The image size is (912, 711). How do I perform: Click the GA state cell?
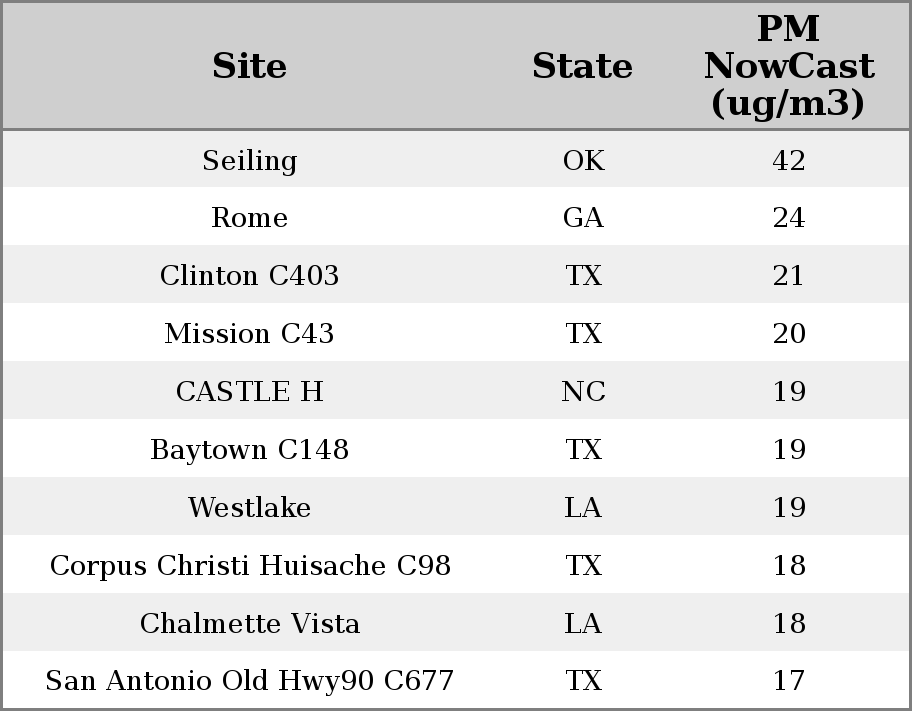[x=583, y=218]
